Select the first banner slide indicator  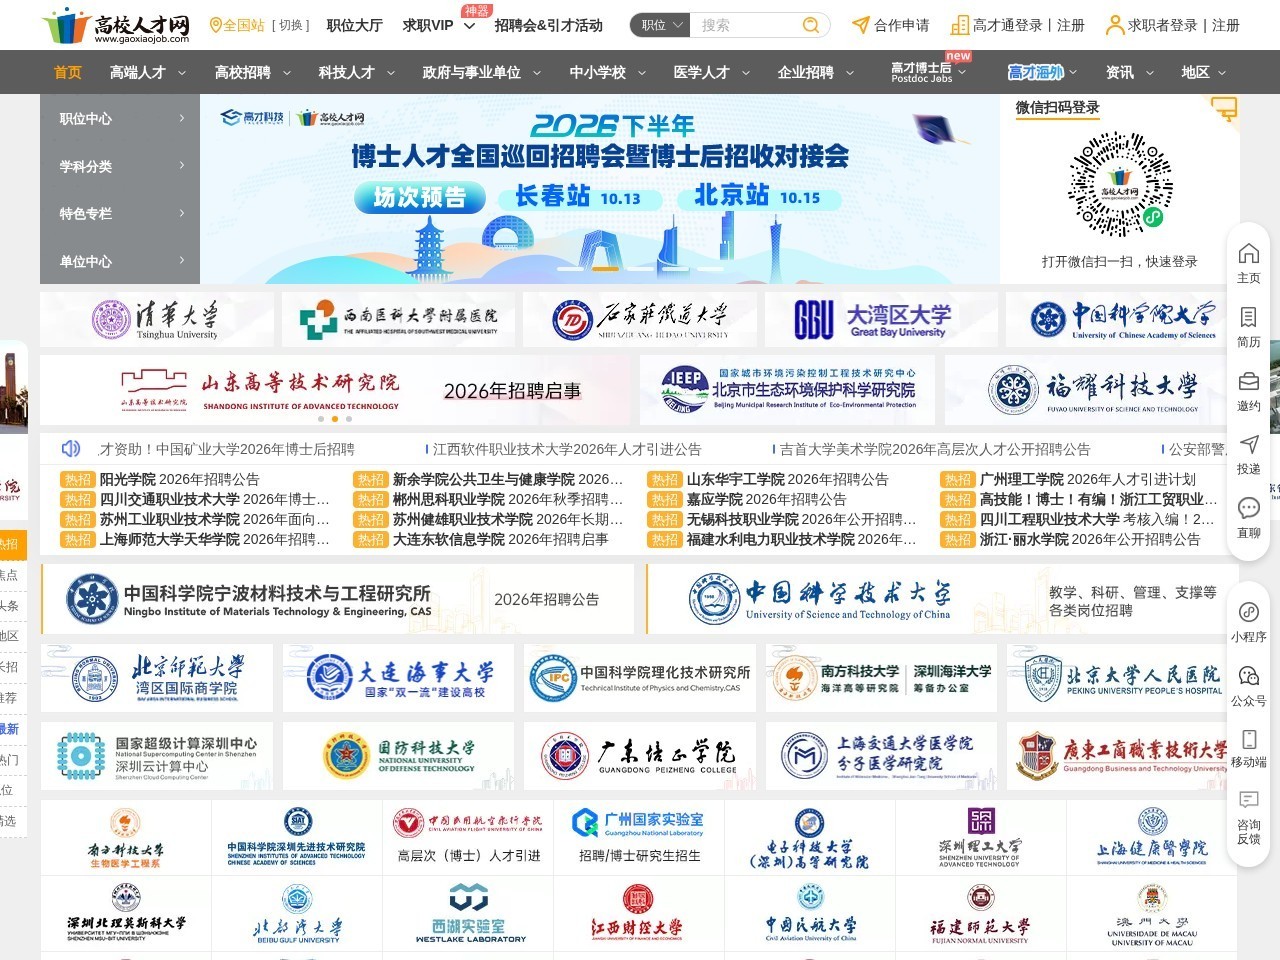click(571, 268)
